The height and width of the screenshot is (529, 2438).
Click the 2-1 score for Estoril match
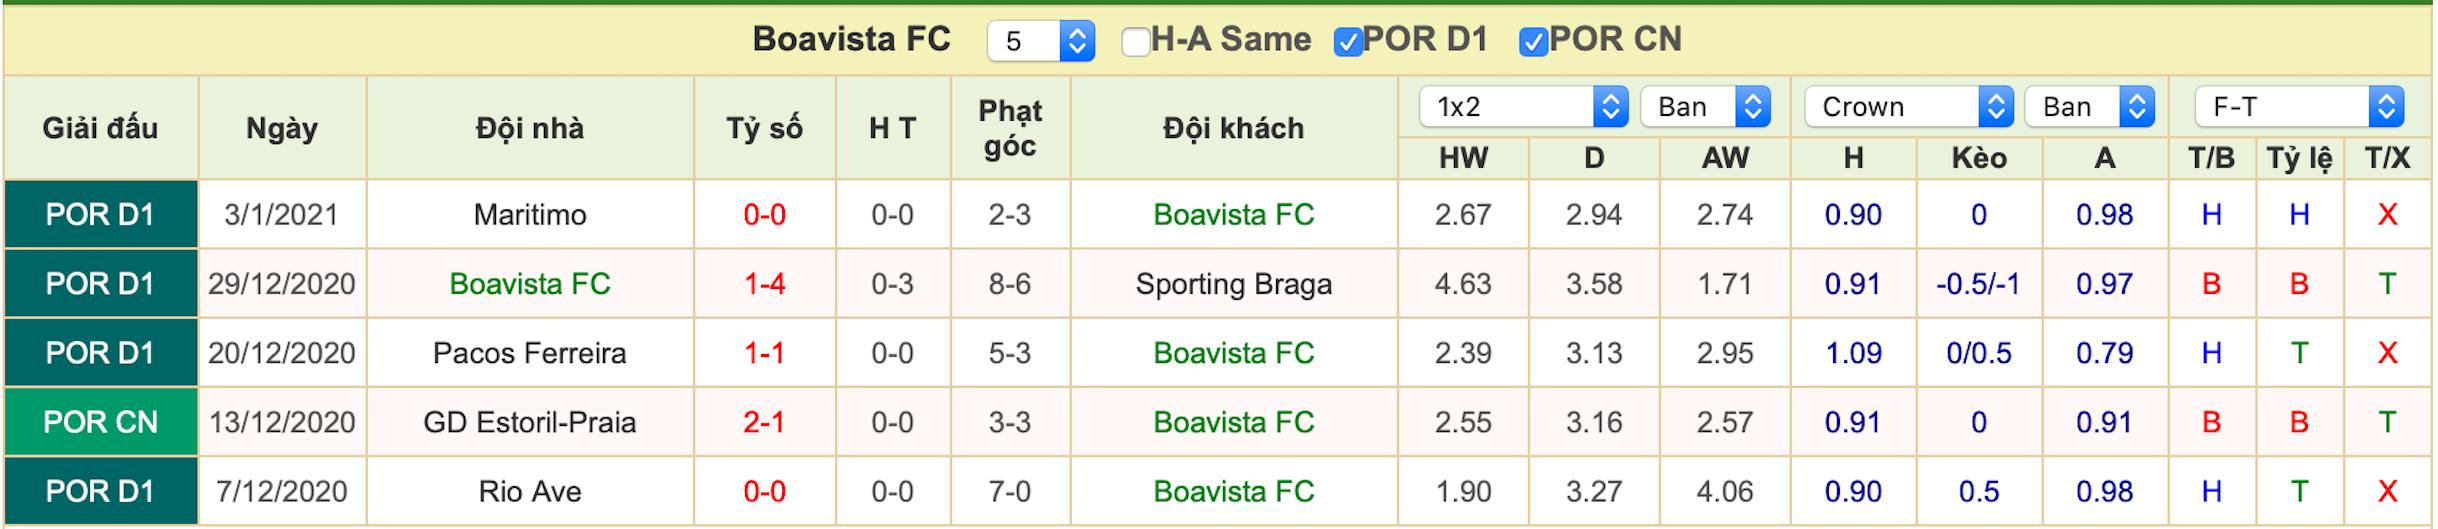pos(764,422)
